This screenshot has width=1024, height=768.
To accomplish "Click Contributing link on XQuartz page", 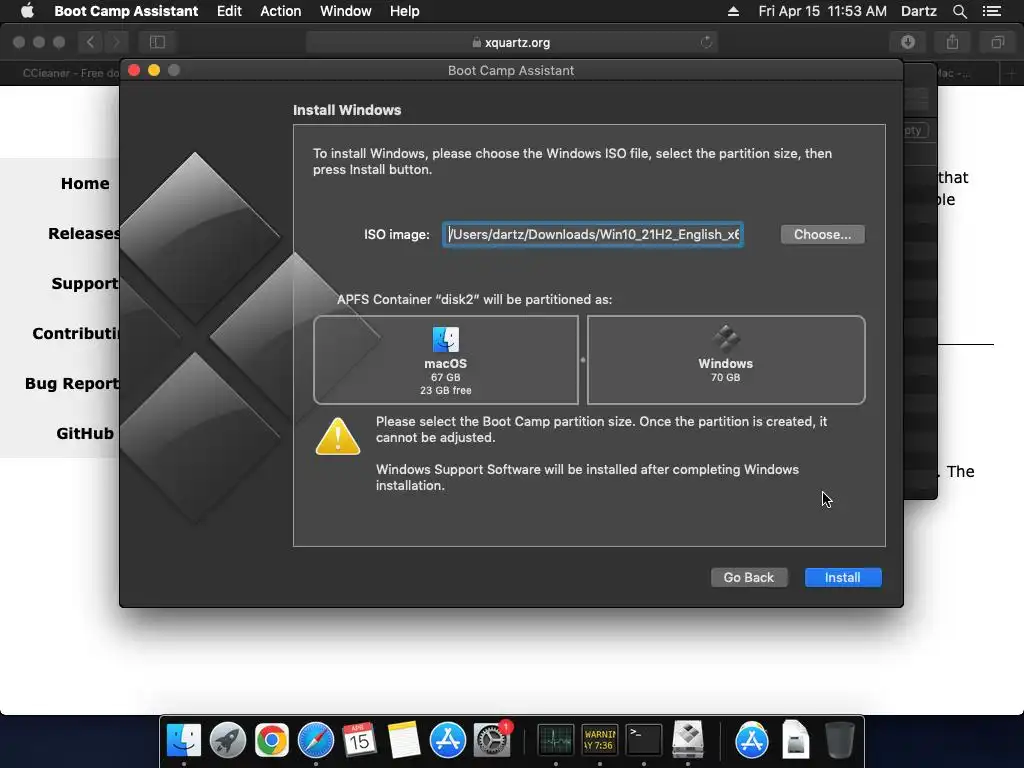I will pyautogui.click(x=76, y=333).
